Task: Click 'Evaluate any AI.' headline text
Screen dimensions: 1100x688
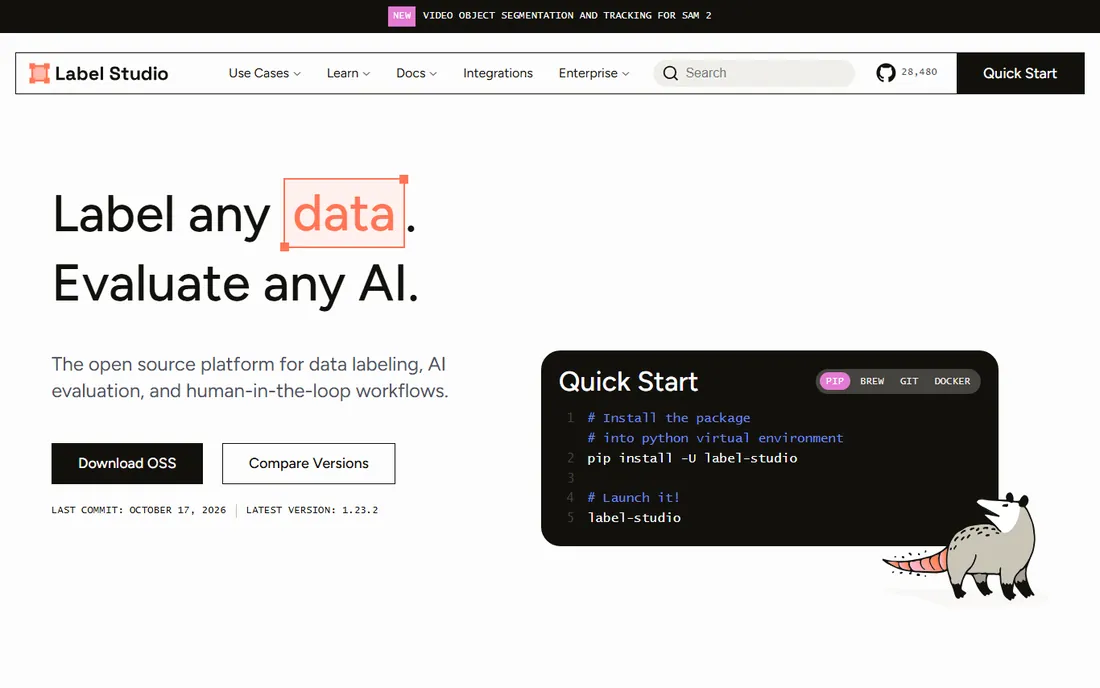Action: point(236,284)
